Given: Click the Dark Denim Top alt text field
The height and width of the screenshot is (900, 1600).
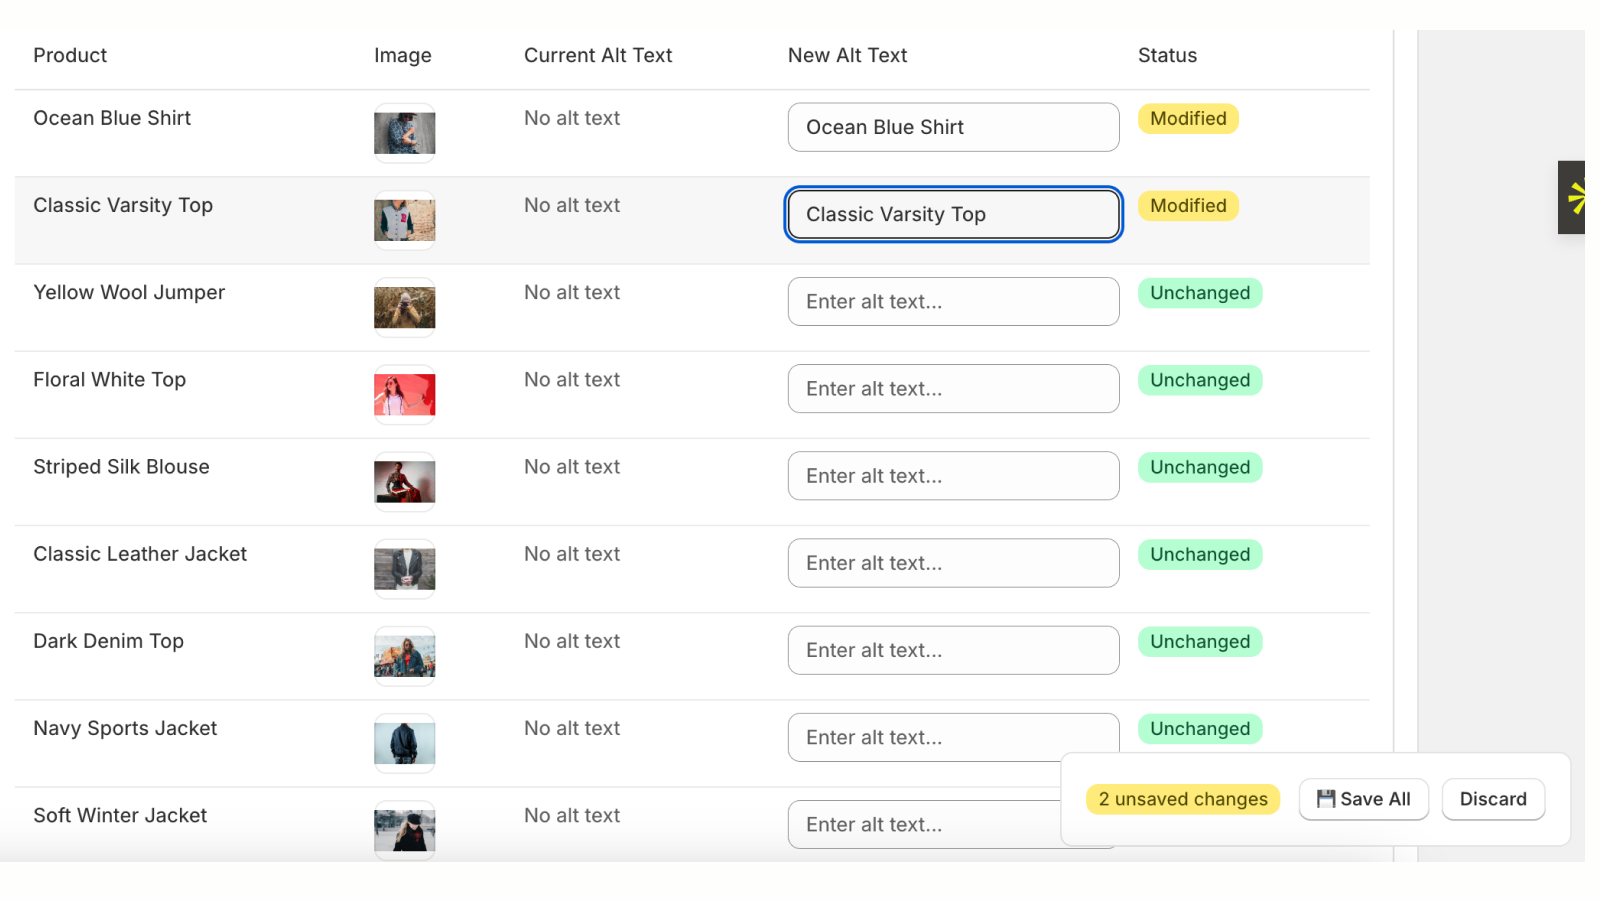Looking at the screenshot, I should click(953, 650).
